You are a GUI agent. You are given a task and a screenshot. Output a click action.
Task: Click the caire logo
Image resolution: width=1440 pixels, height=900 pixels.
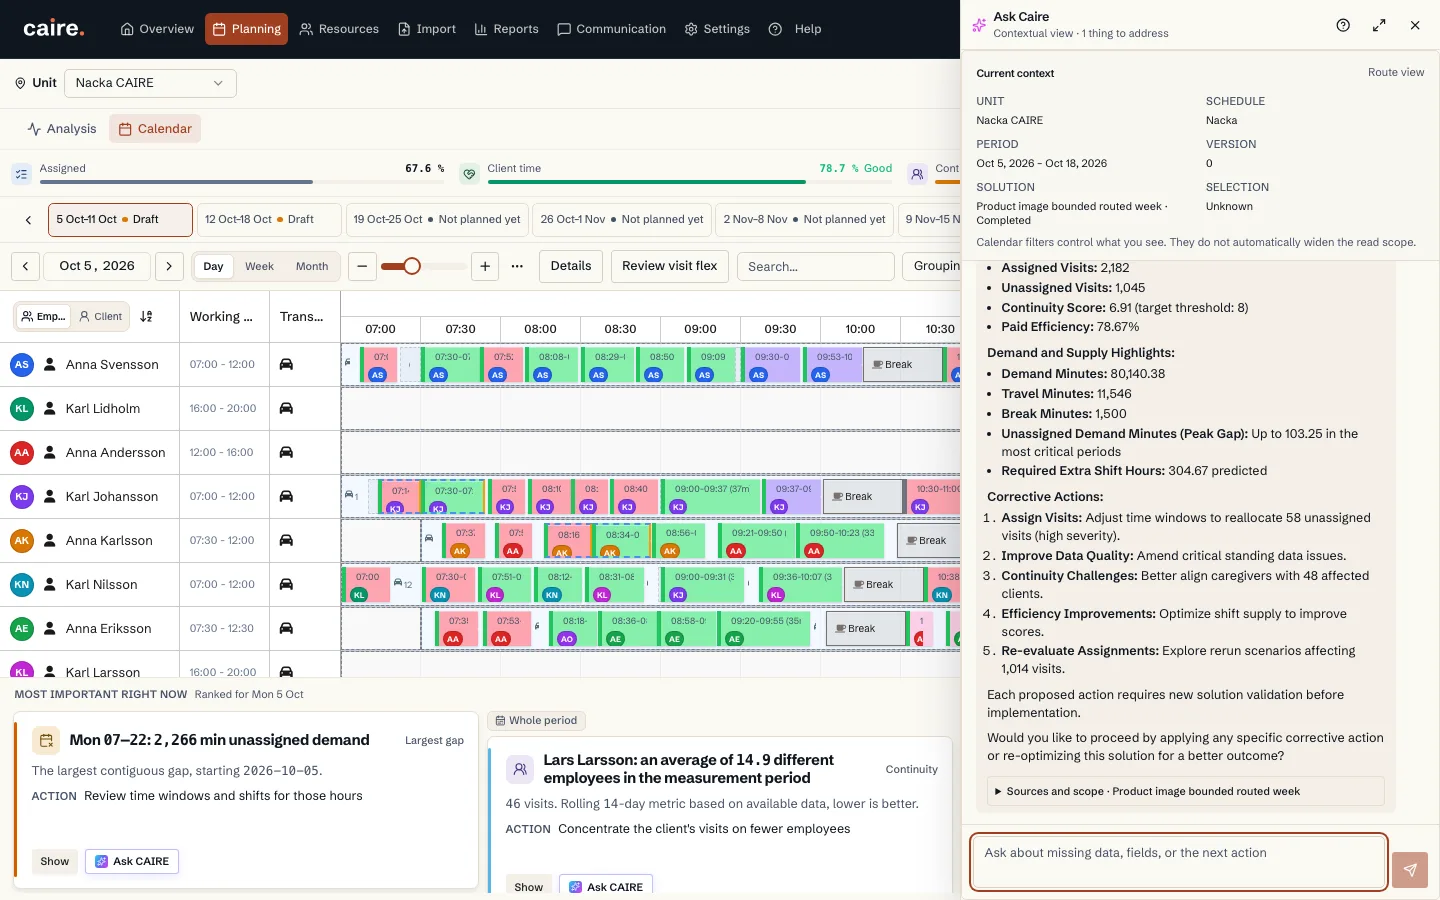(x=54, y=29)
